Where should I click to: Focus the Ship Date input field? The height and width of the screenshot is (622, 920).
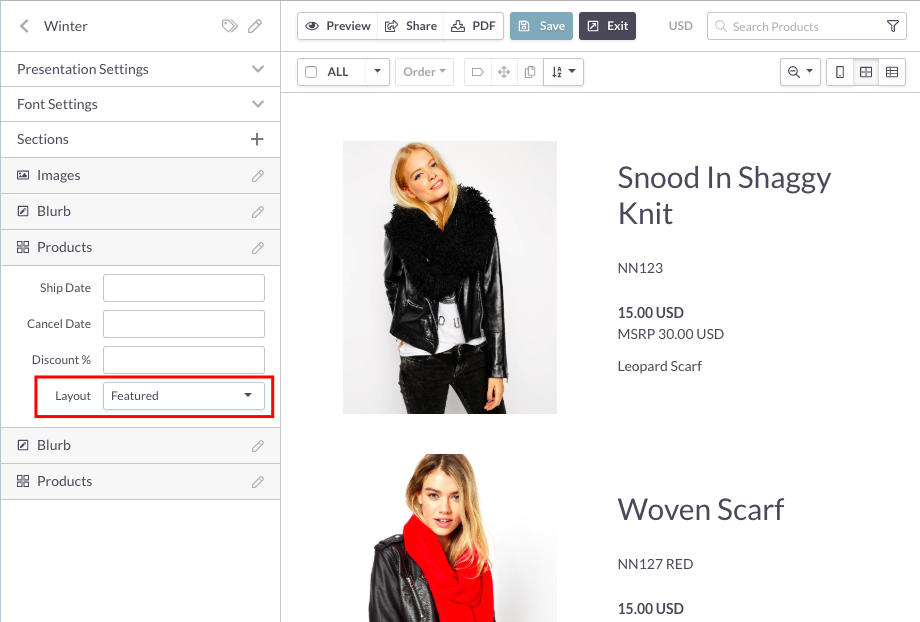pyautogui.click(x=184, y=288)
